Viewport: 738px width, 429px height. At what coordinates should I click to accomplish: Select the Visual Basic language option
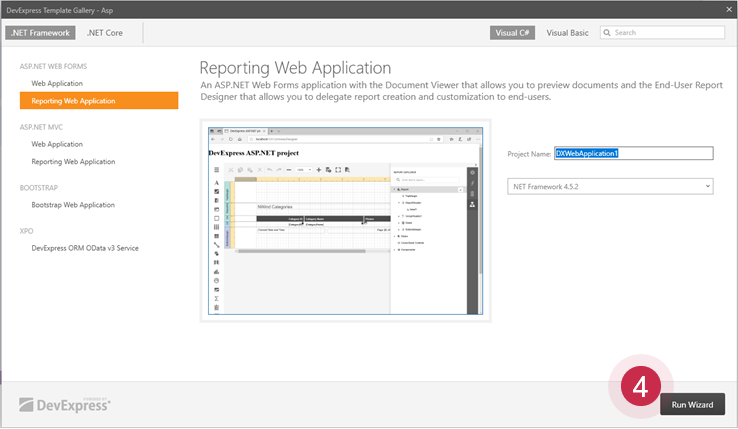pyautogui.click(x=567, y=33)
